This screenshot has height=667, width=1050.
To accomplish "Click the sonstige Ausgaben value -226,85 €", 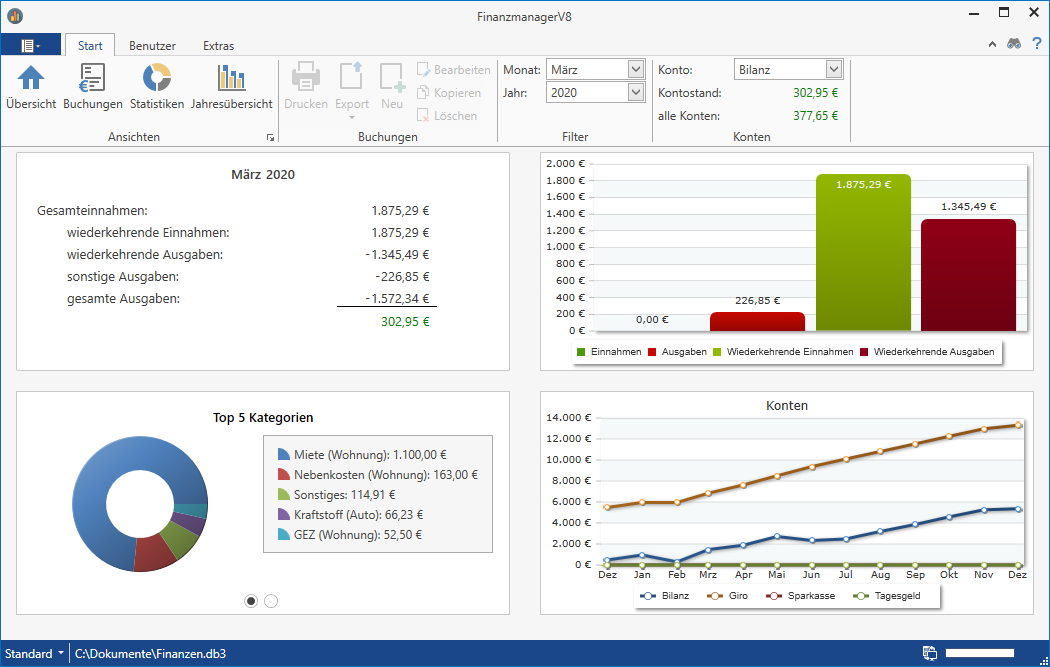I will pyautogui.click(x=402, y=277).
